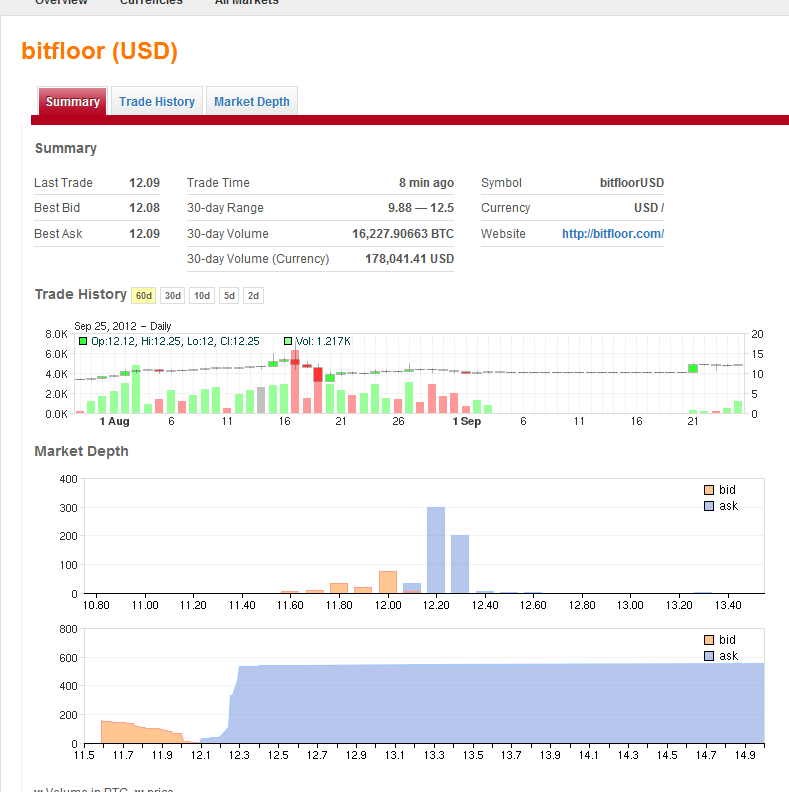Click the green OHLC legend swatch
The height and width of the screenshot is (792, 789).
(83, 341)
